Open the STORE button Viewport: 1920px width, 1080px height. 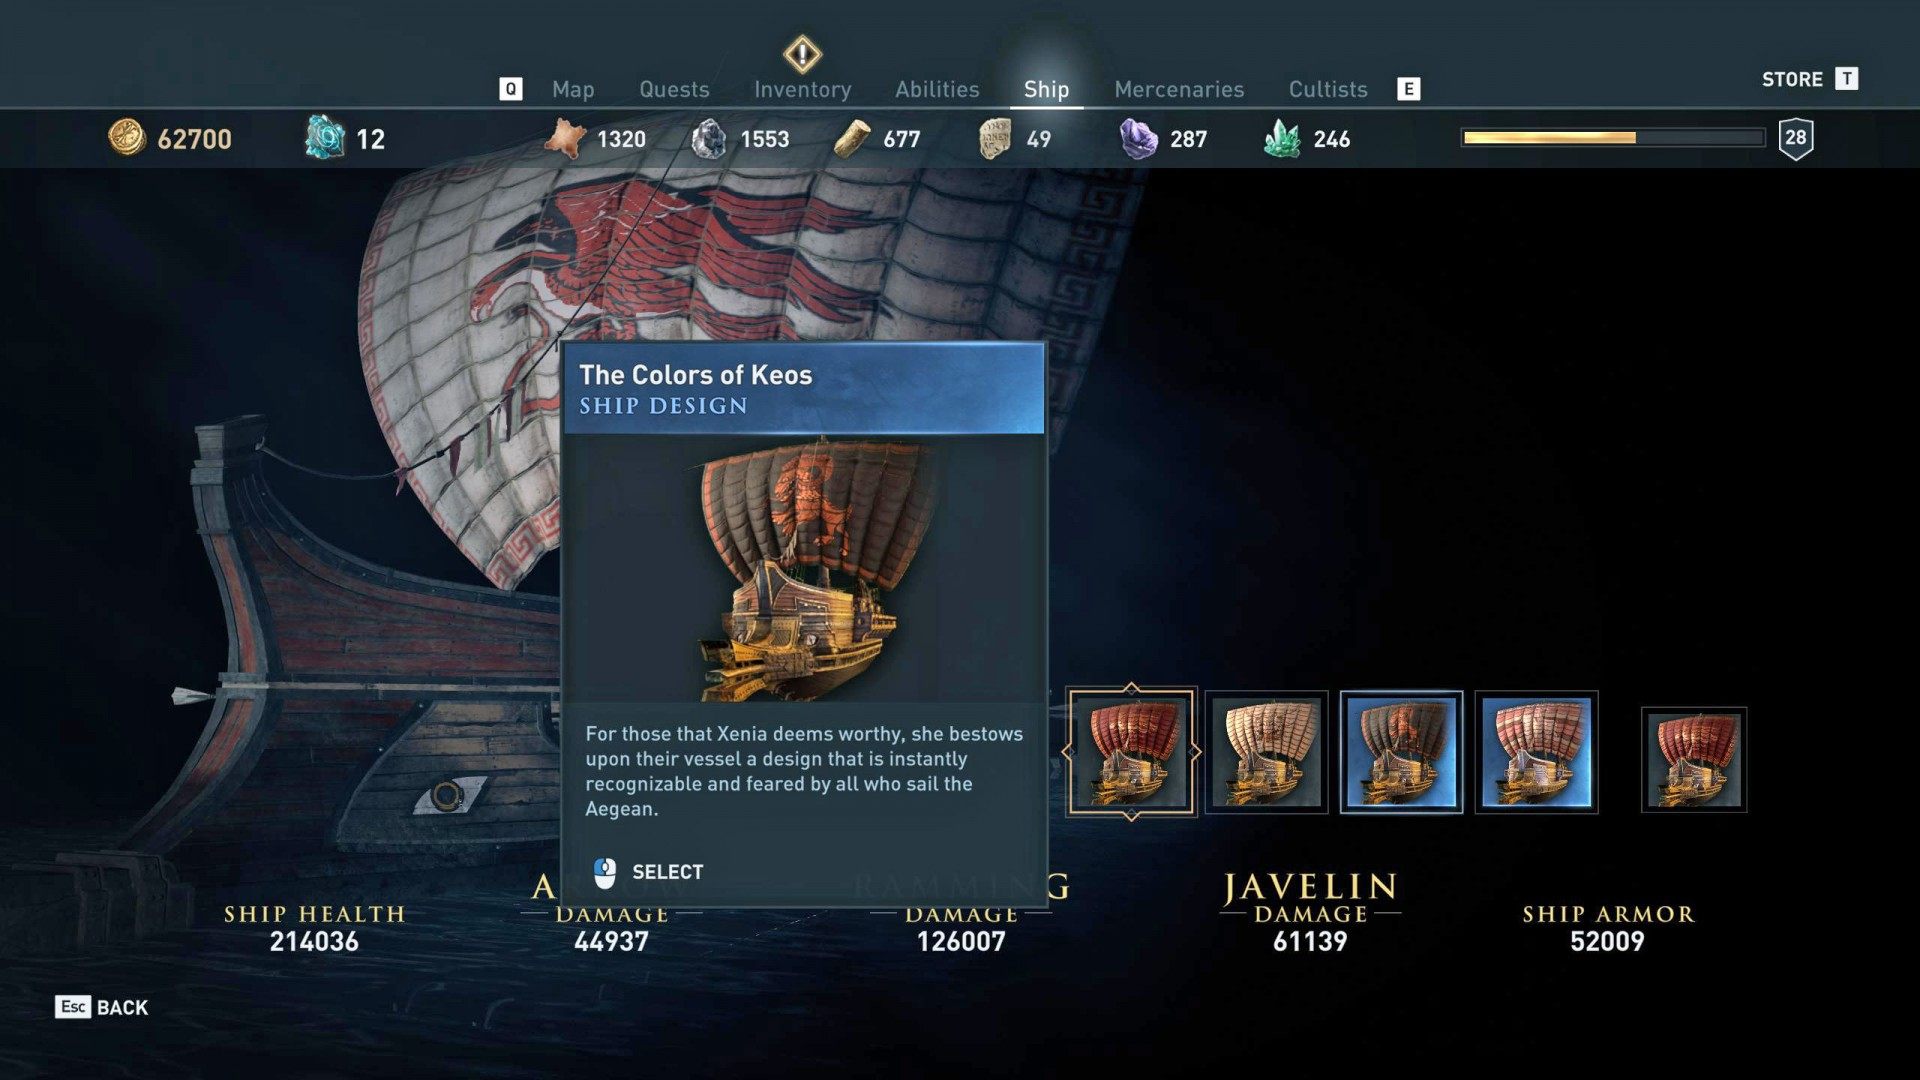pos(1810,79)
